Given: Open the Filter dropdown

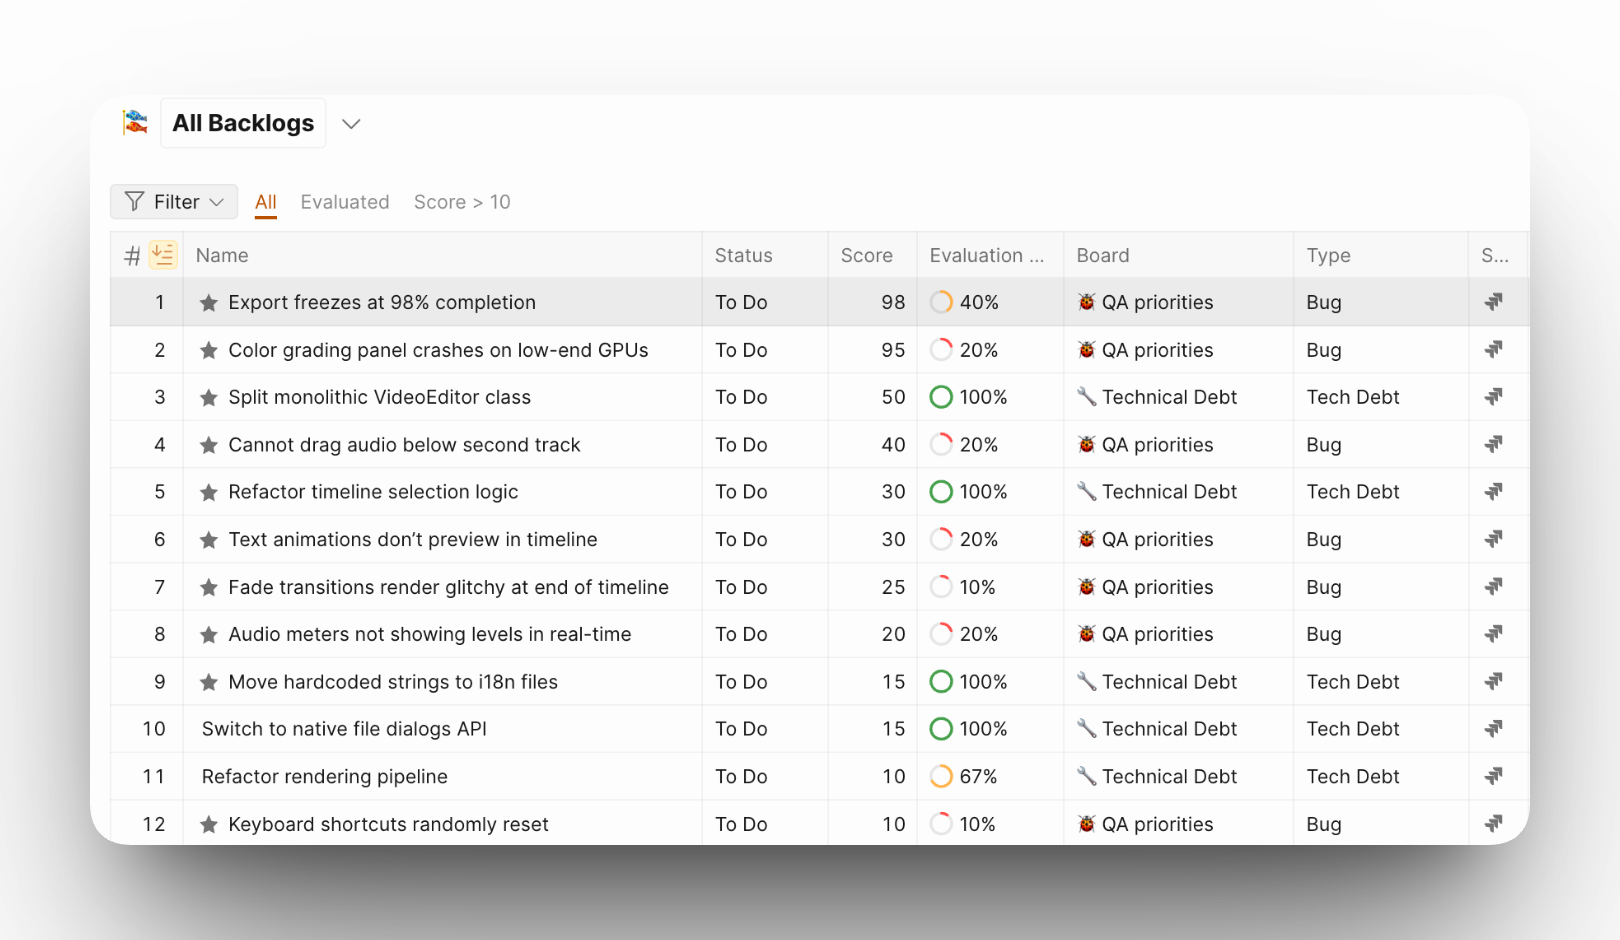Looking at the screenshot, I should 174,202.
